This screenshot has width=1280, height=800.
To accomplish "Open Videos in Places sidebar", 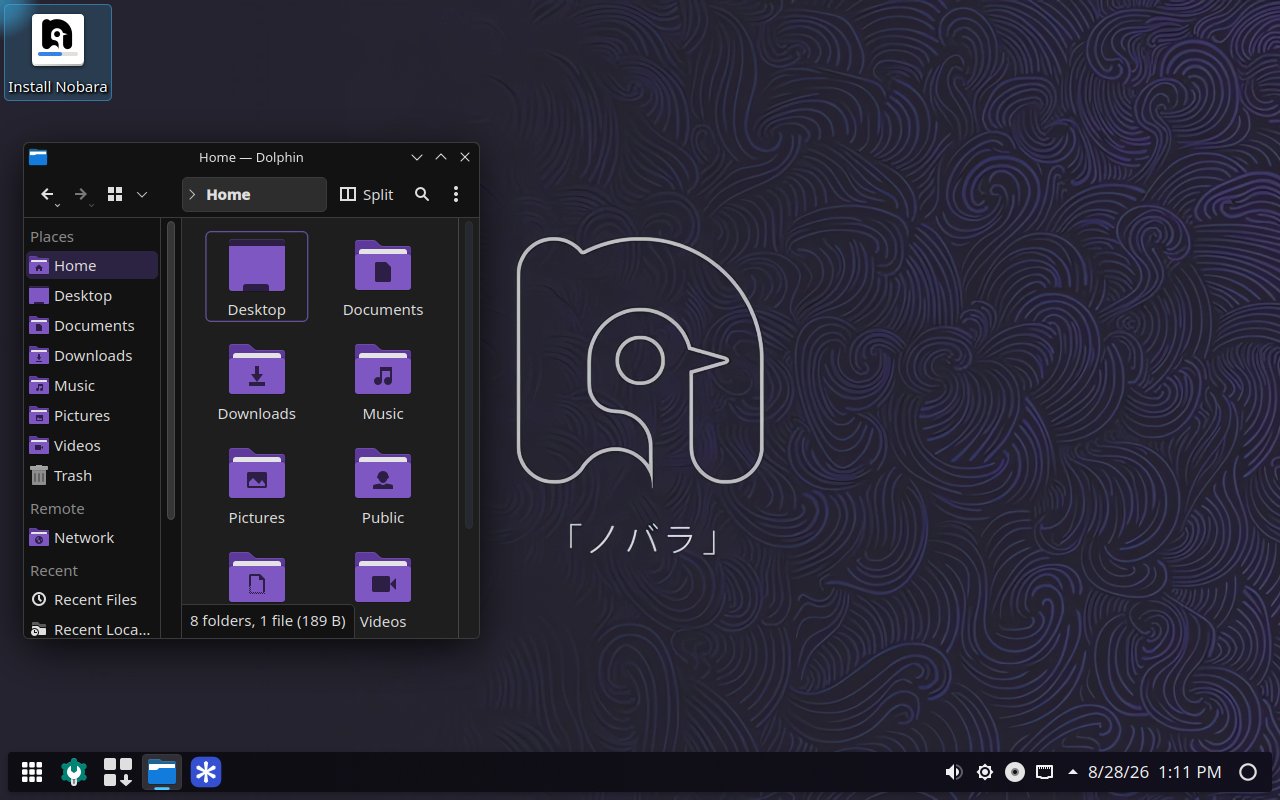I will [92, 445].
